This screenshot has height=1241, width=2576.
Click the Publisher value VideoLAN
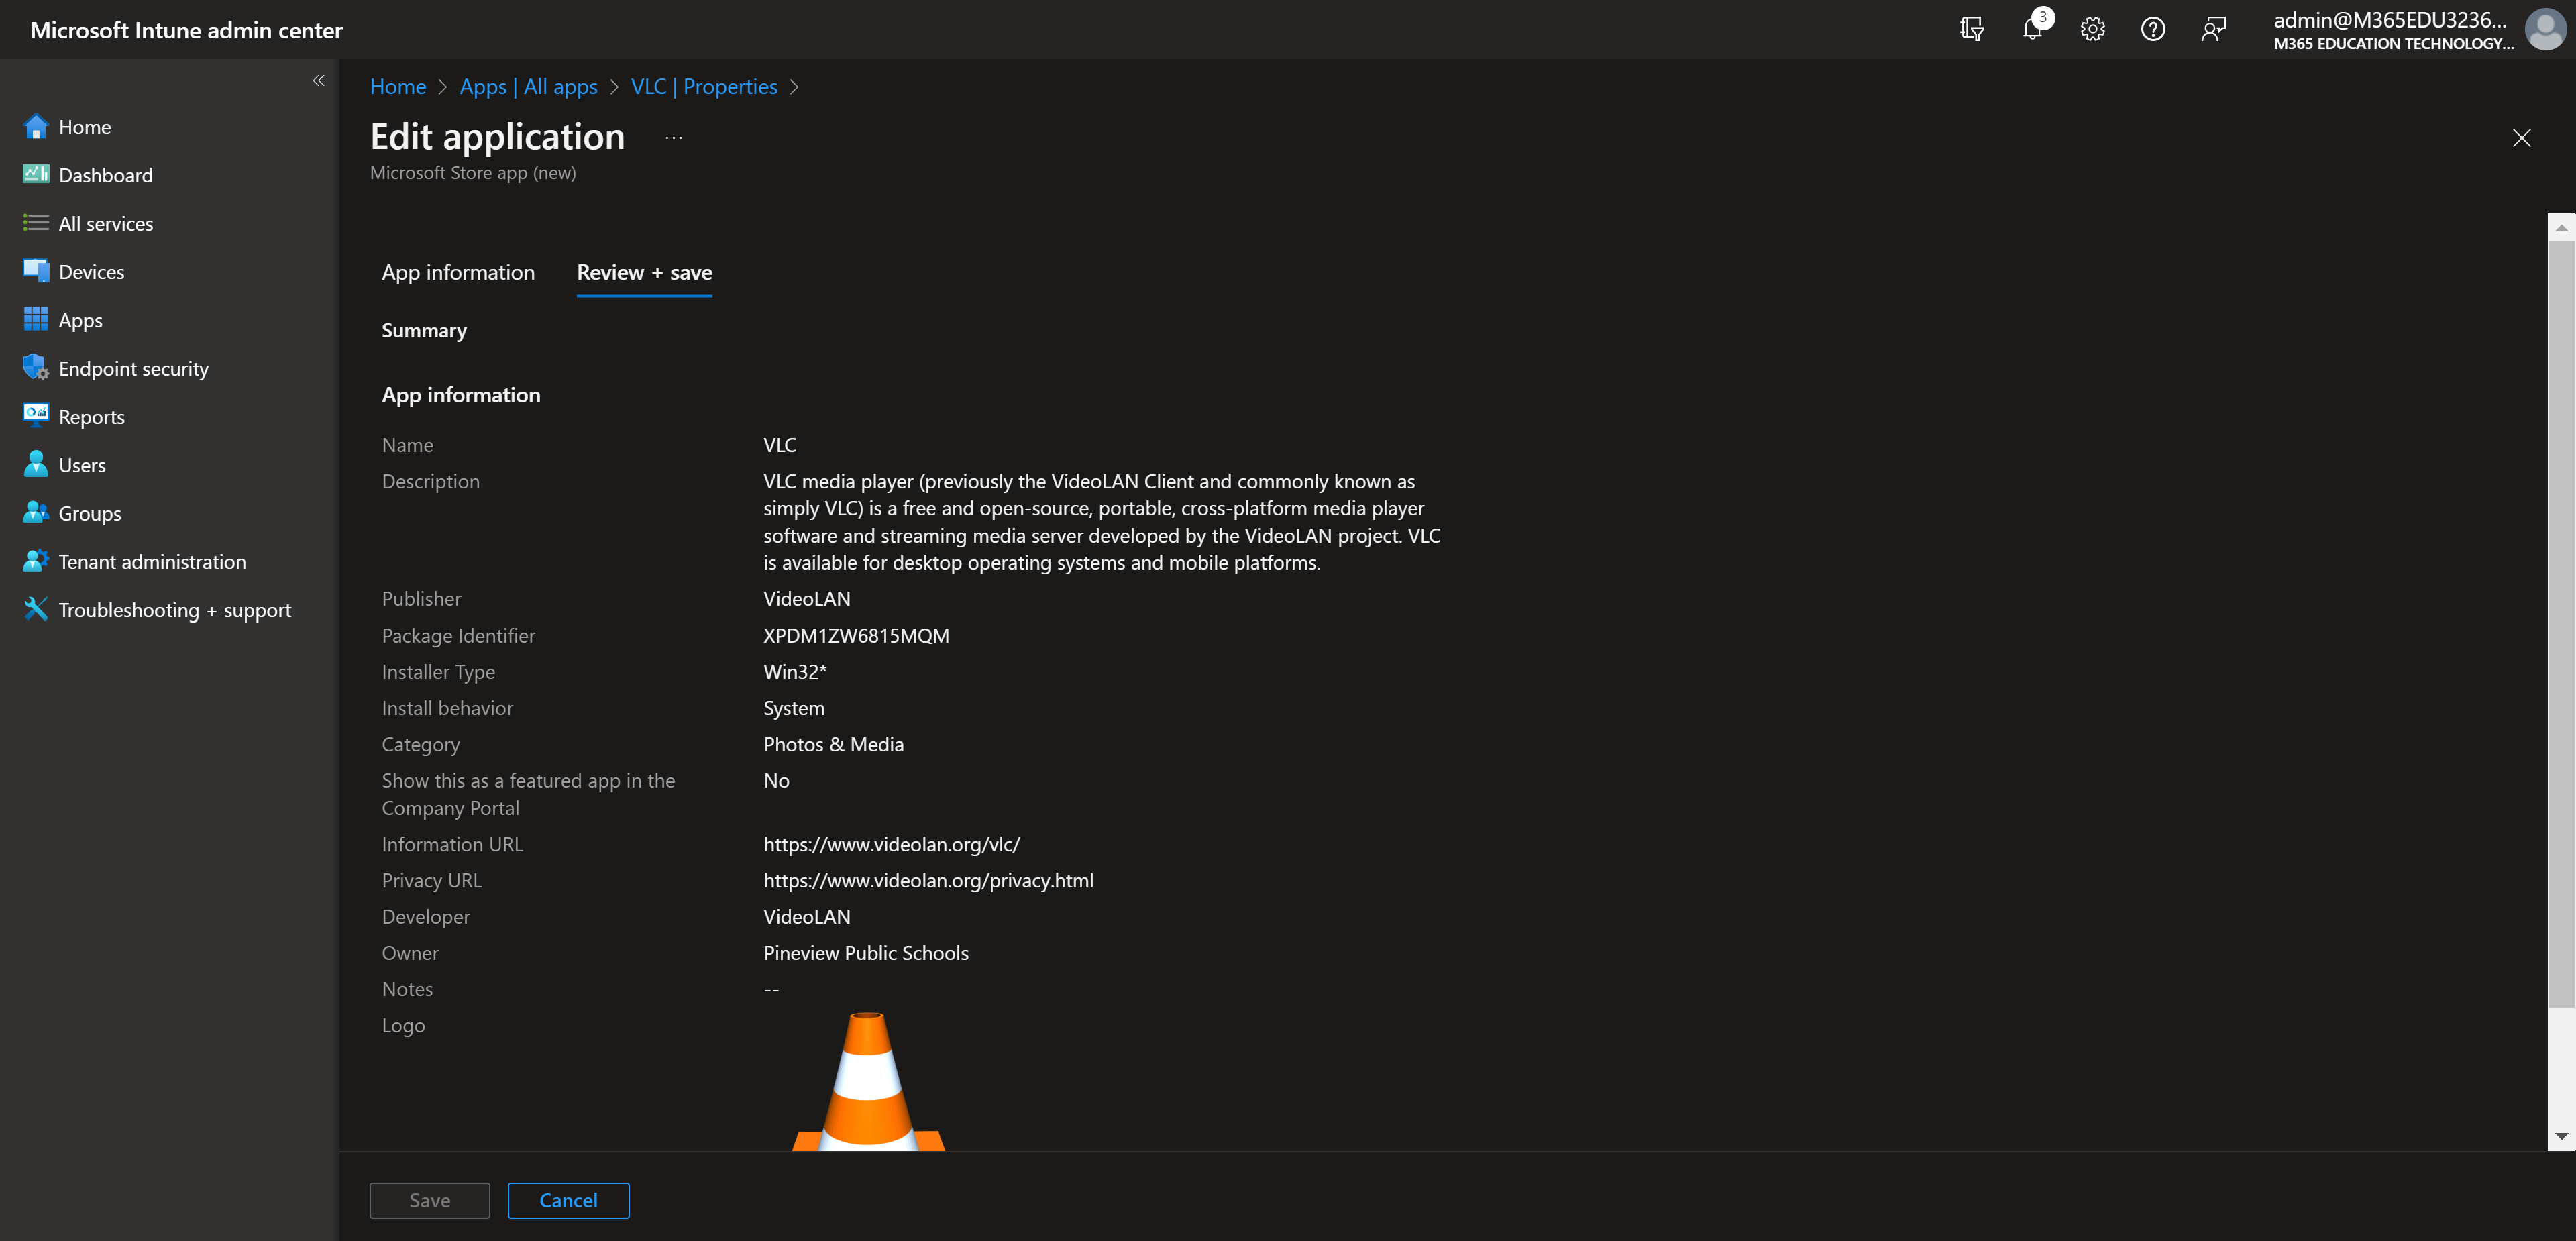pyautogui.click(x=807, y=598)
